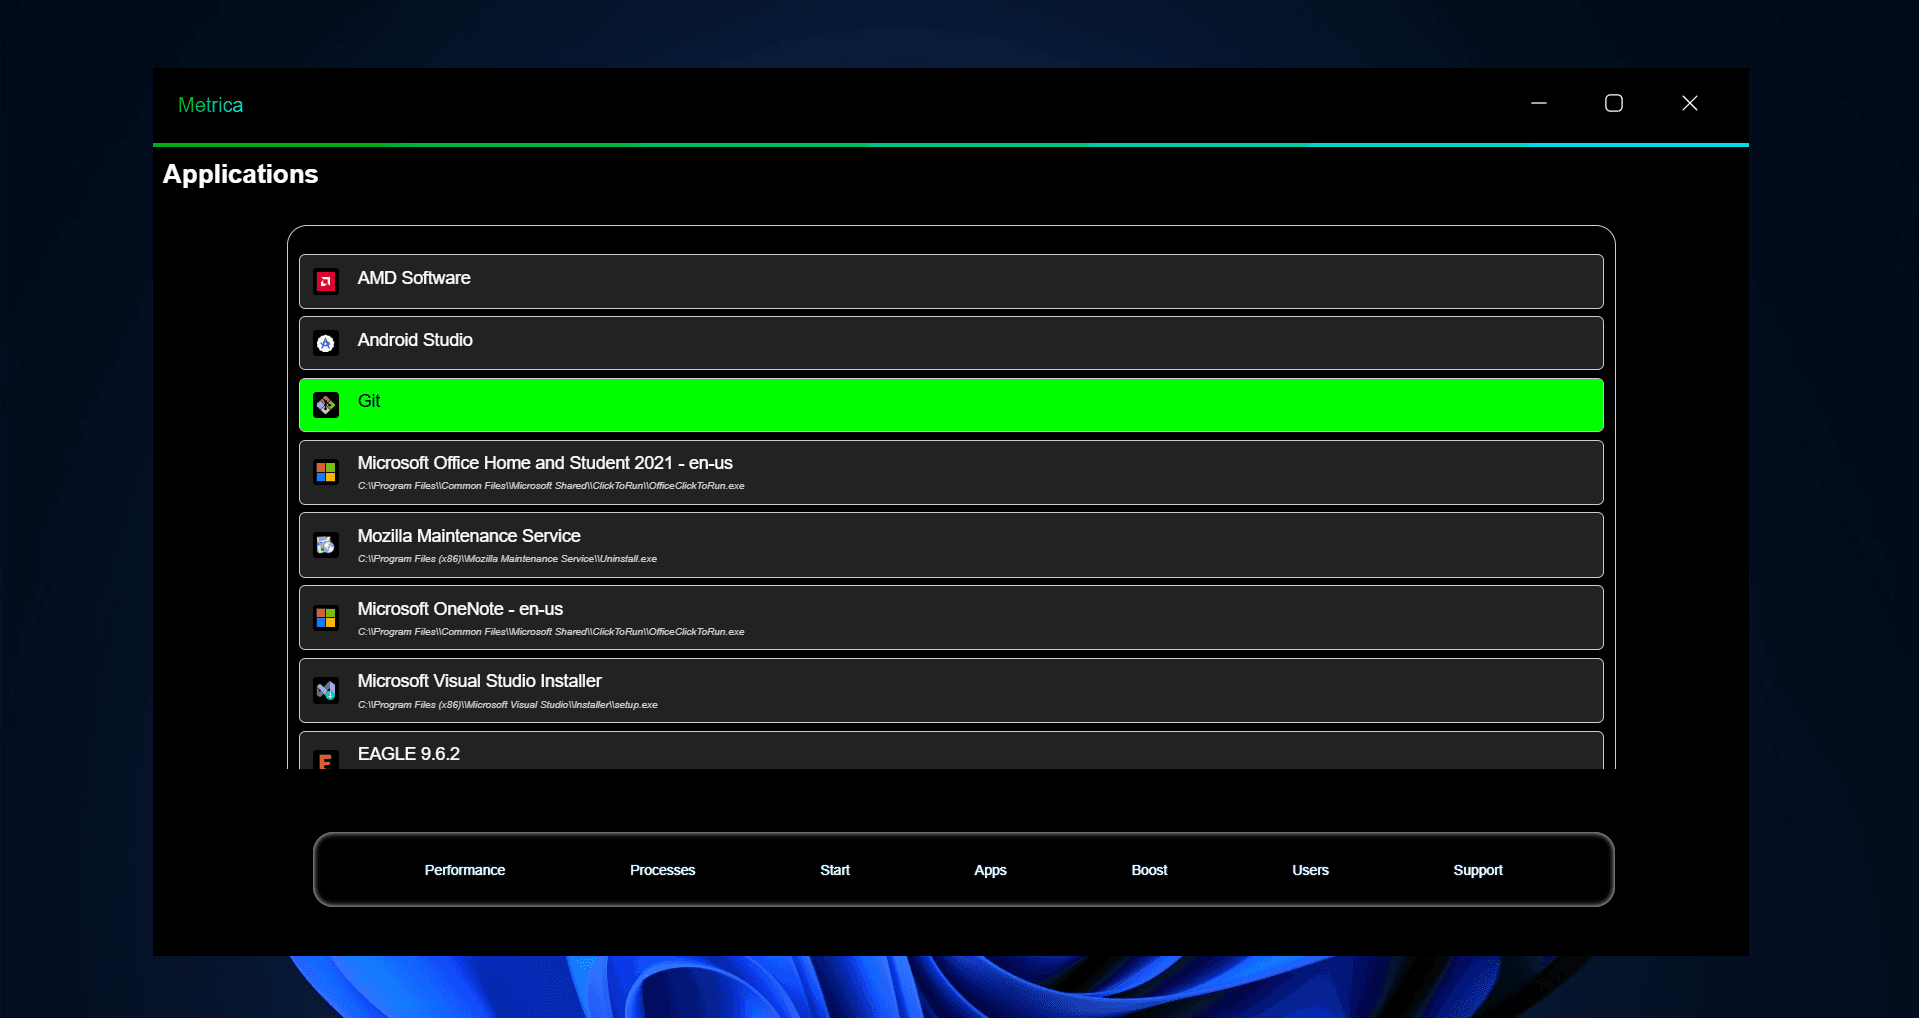Select the EAGLE 9.6.2 list entry
This screenshot has height=1018, width=1919.
[x=950, y=755]
